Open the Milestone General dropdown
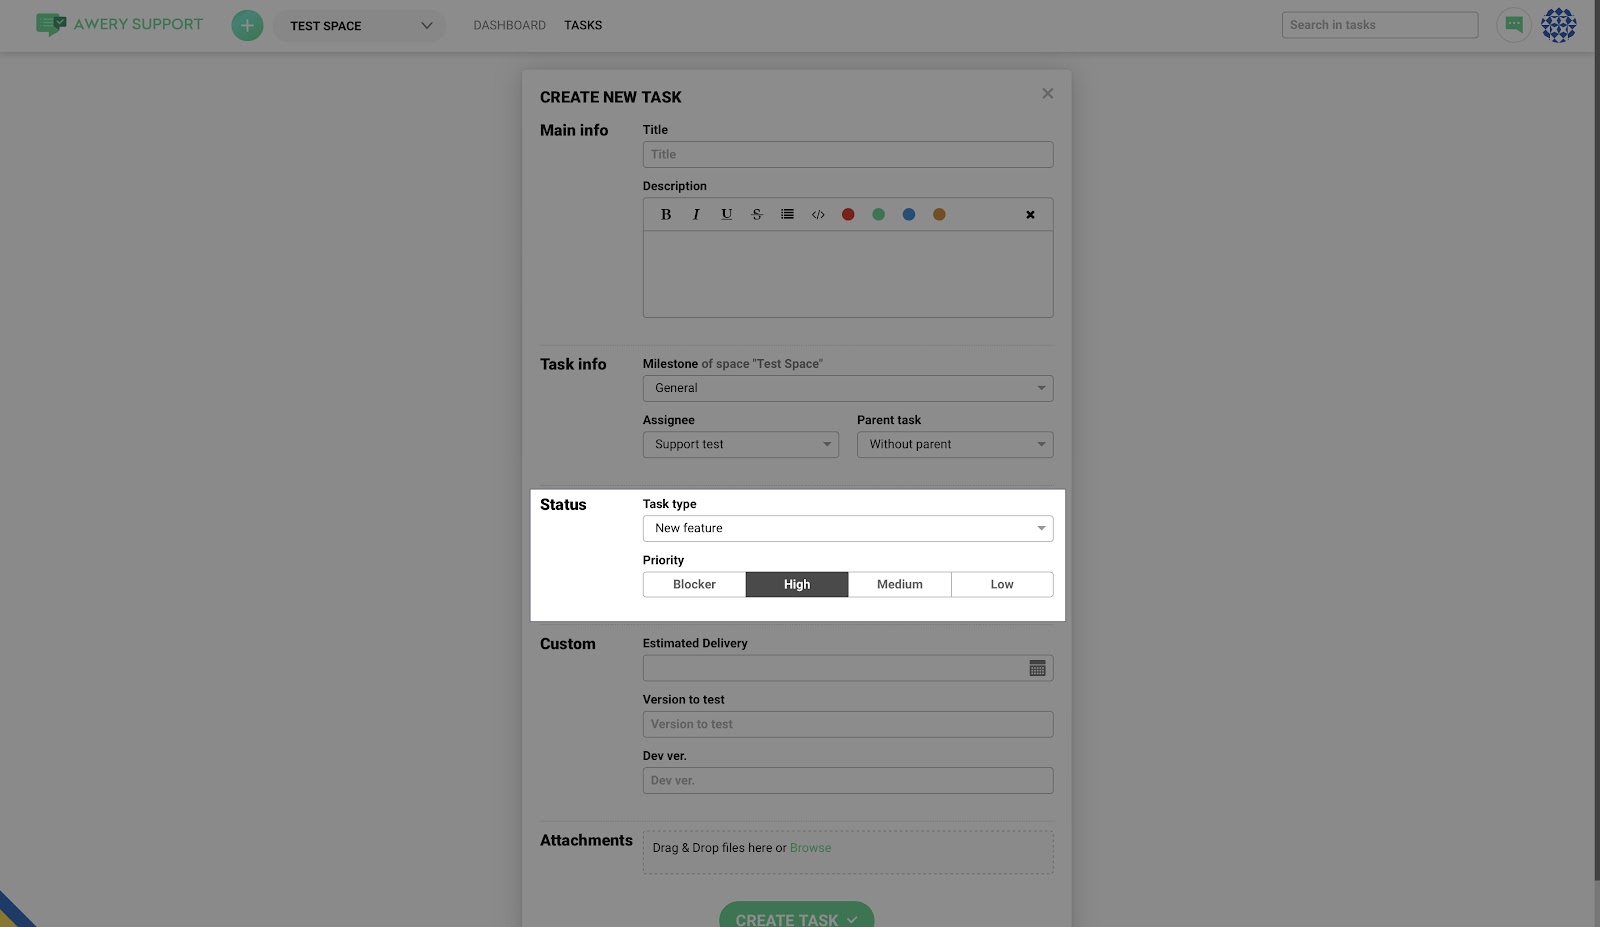 (847, 388)
